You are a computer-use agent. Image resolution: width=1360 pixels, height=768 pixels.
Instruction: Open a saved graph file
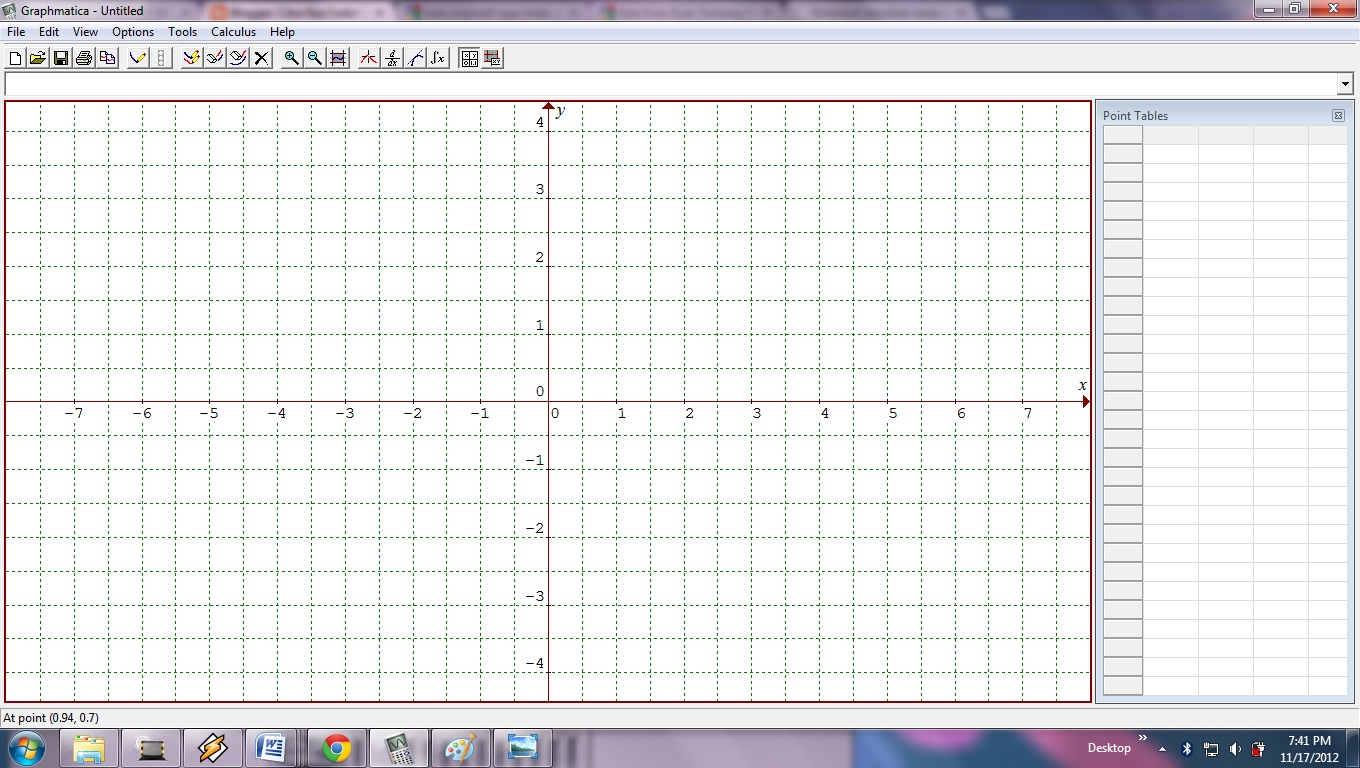pos(38,58)
